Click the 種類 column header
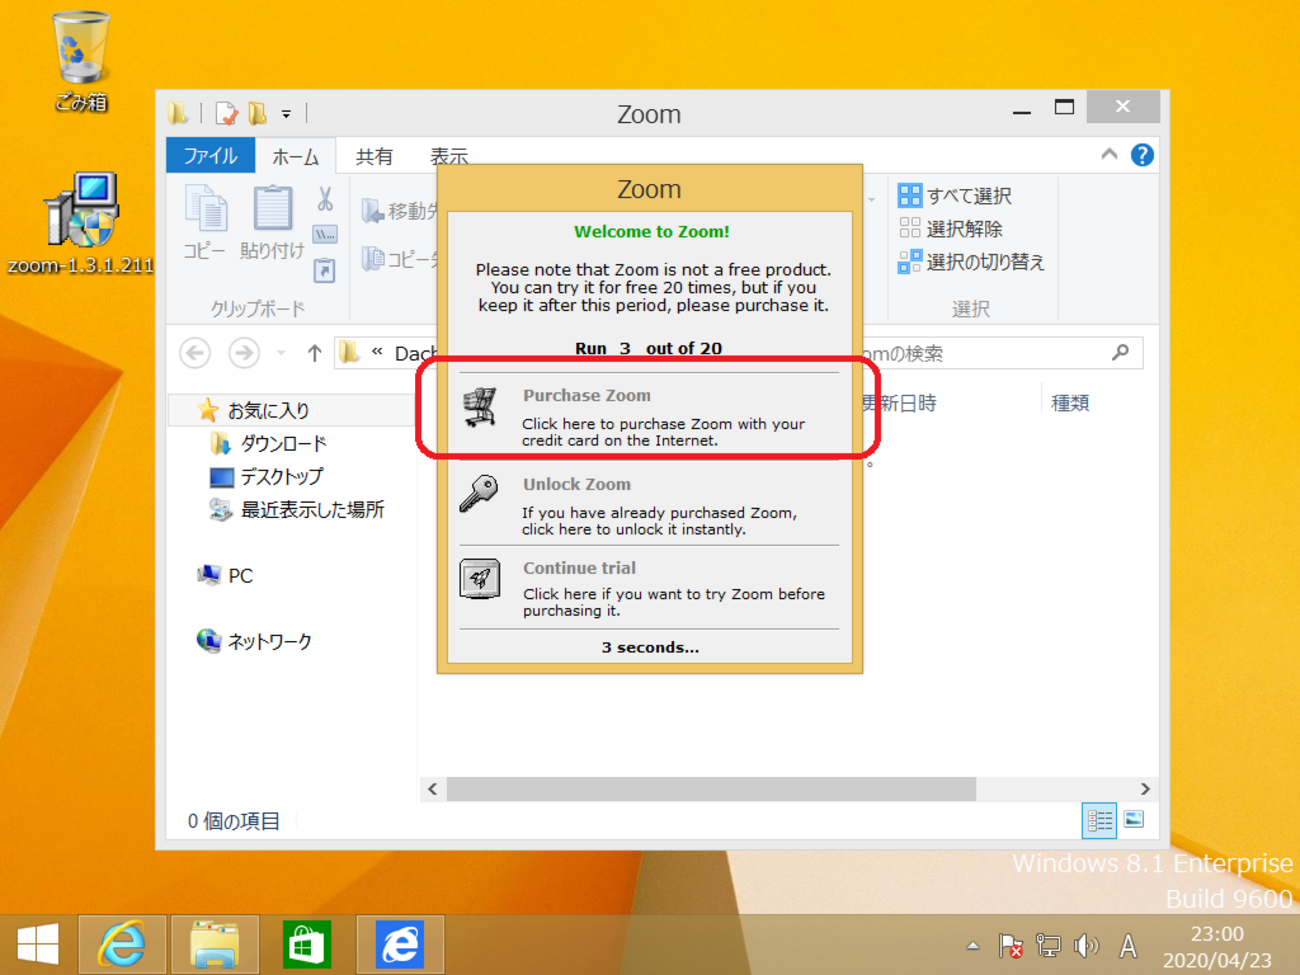Viewport: 1300px width, 975px height. pos(1070,403)
